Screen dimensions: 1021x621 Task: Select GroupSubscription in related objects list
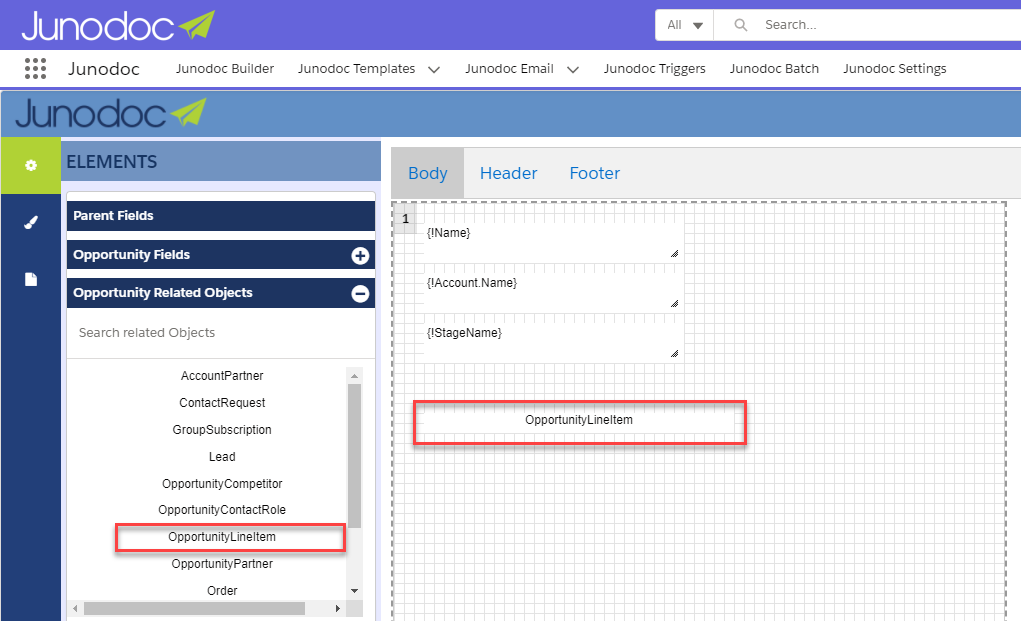[222, 430]
